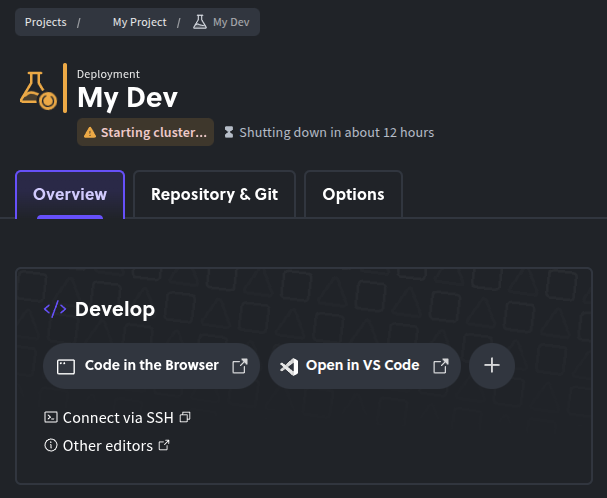Click the info icon beside Other editors
The width and height of the screenshot is (607, 498).
tap(51, 445)
